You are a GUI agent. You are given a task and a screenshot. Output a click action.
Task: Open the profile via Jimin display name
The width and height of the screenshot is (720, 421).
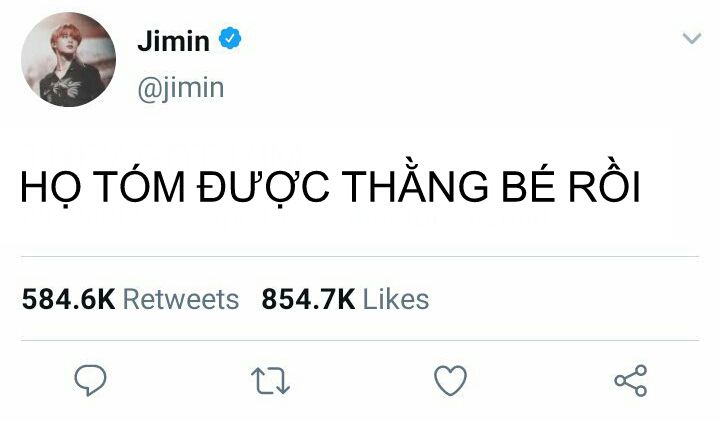click(x=174, y=40)
